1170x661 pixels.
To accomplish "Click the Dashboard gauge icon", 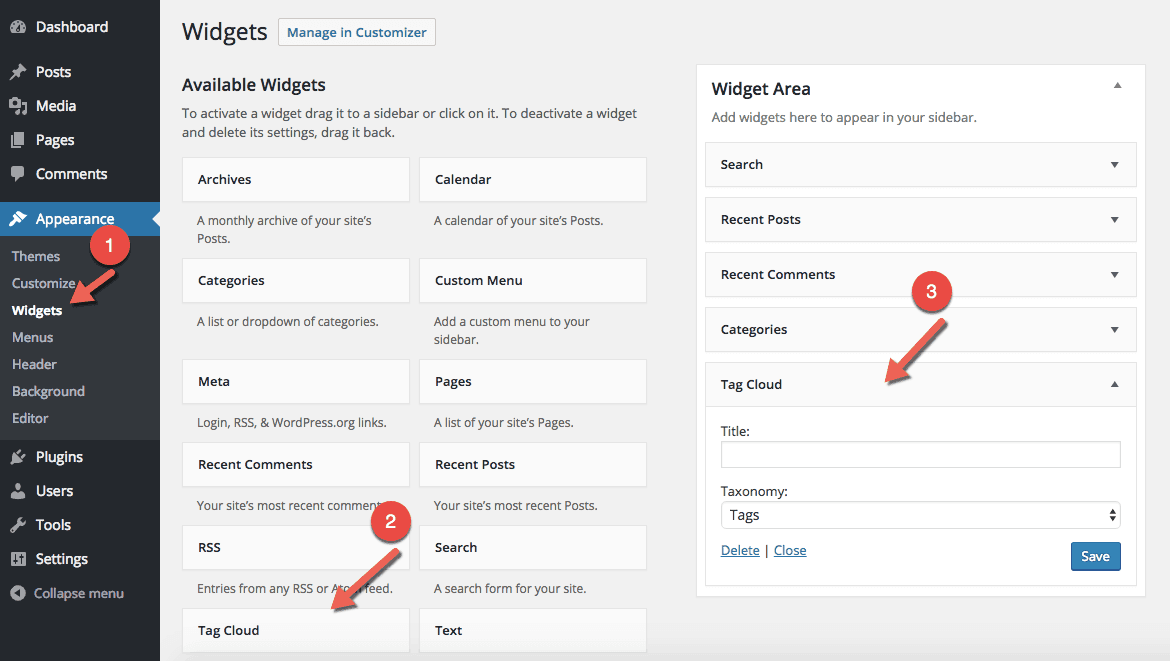I will point(18,28).
